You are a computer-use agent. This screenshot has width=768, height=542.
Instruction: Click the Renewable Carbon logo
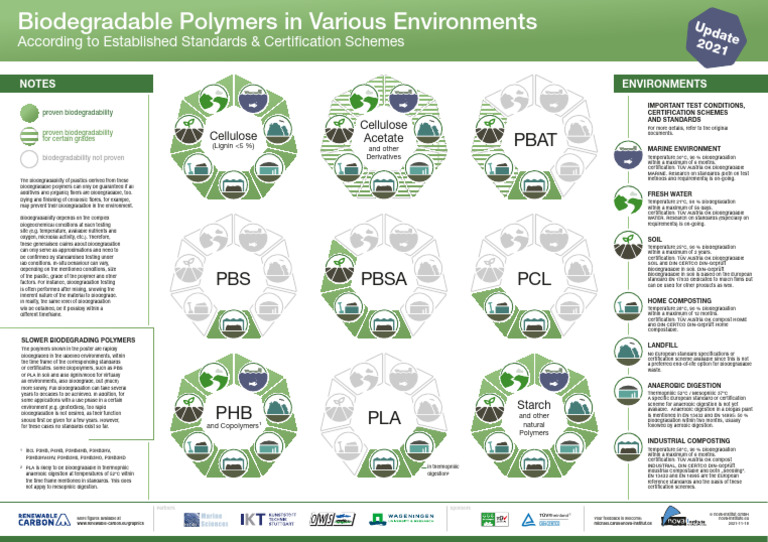[44, 519]
